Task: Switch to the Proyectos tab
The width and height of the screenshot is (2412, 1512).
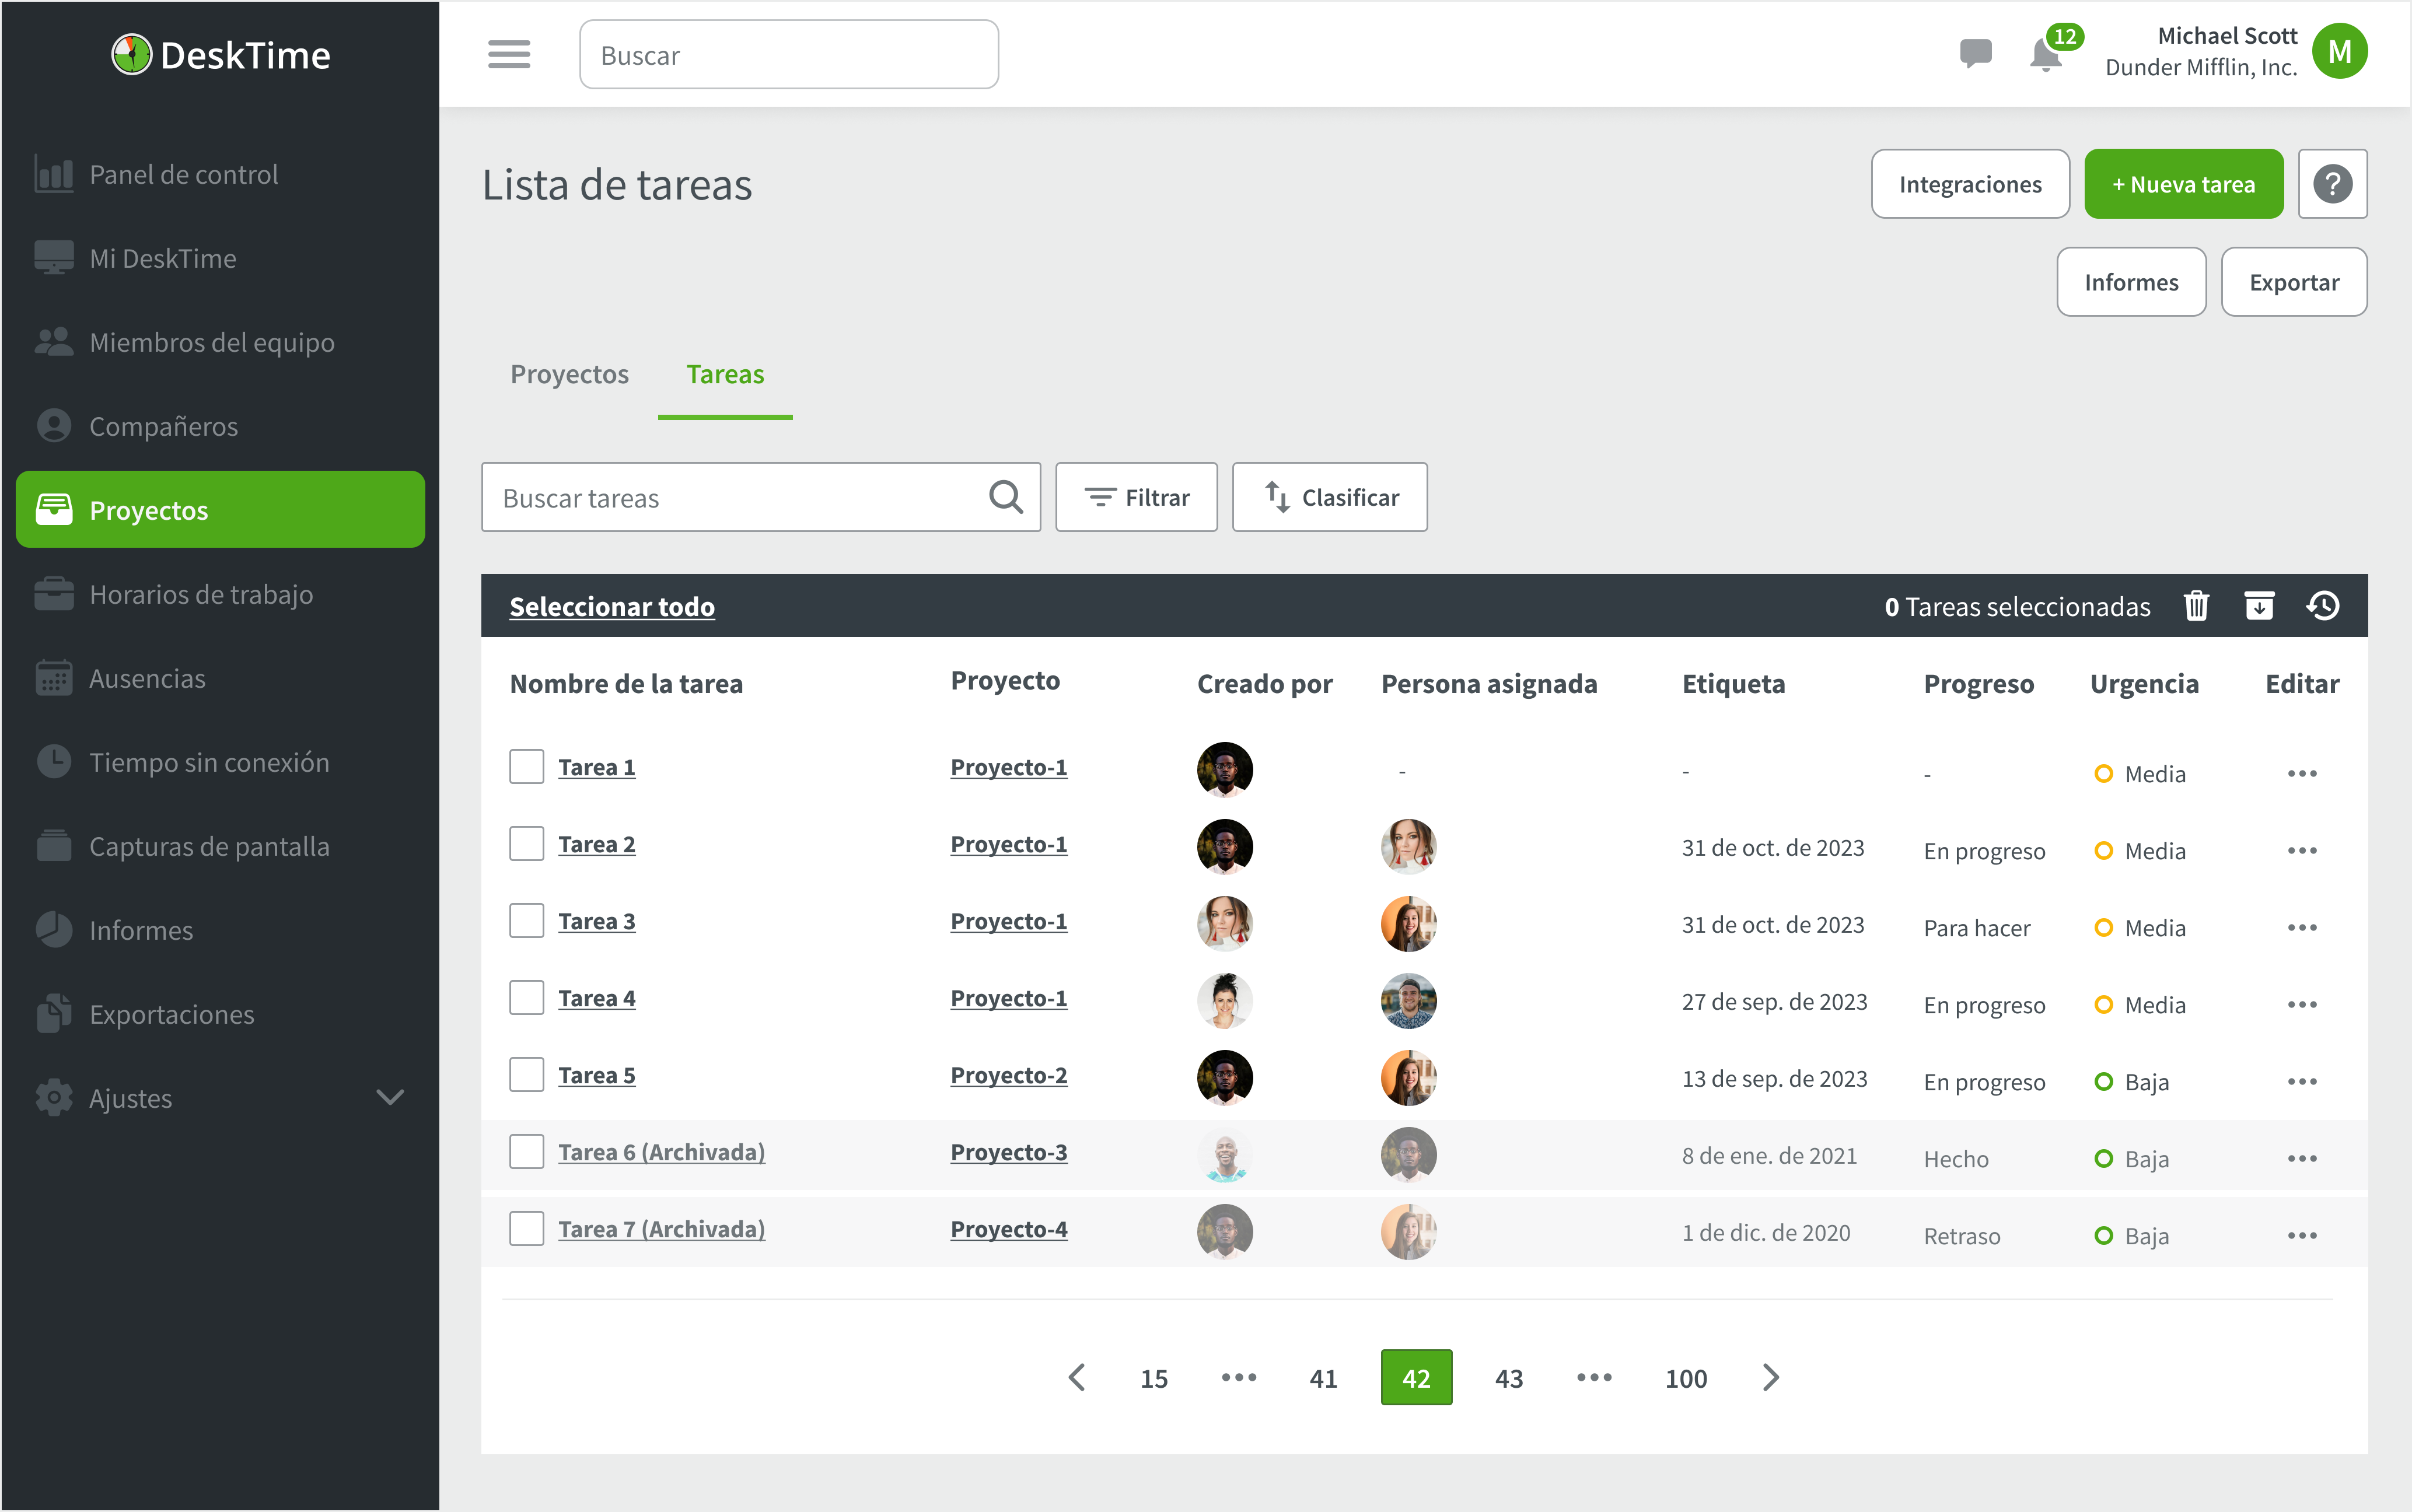Action: tap(569, 374)
